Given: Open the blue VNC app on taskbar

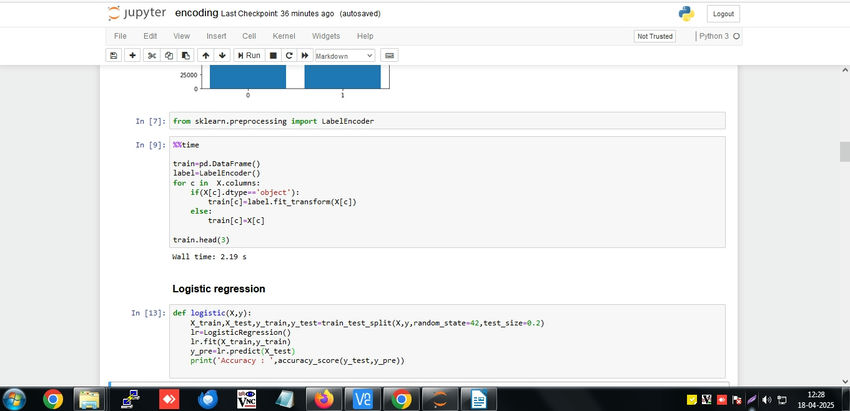Looking at the screenshot, I should 363,400.
